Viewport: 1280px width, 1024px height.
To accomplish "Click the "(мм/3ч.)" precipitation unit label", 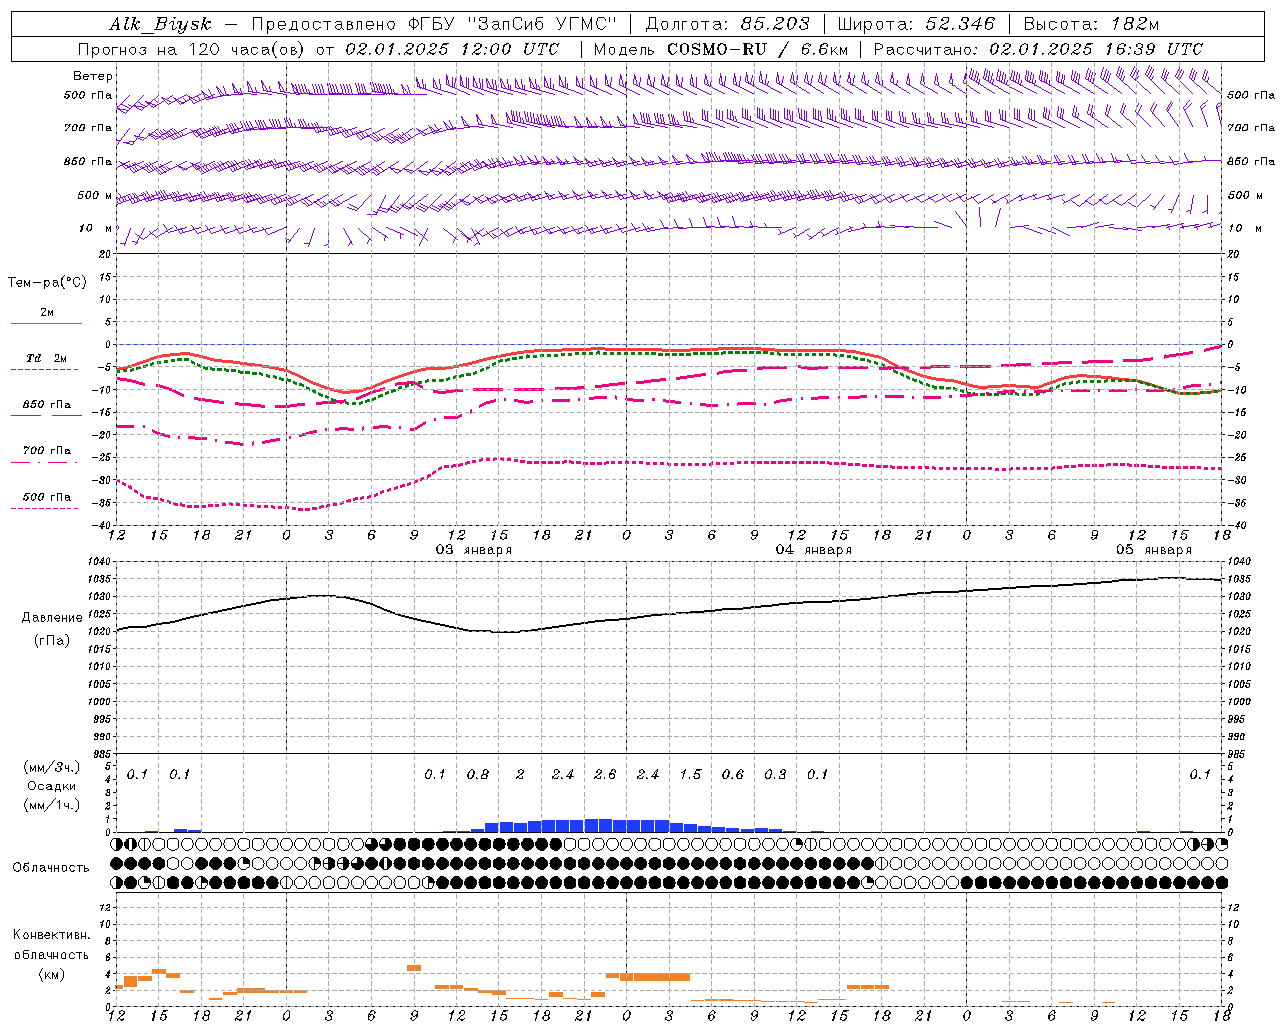I will point(52,767).
